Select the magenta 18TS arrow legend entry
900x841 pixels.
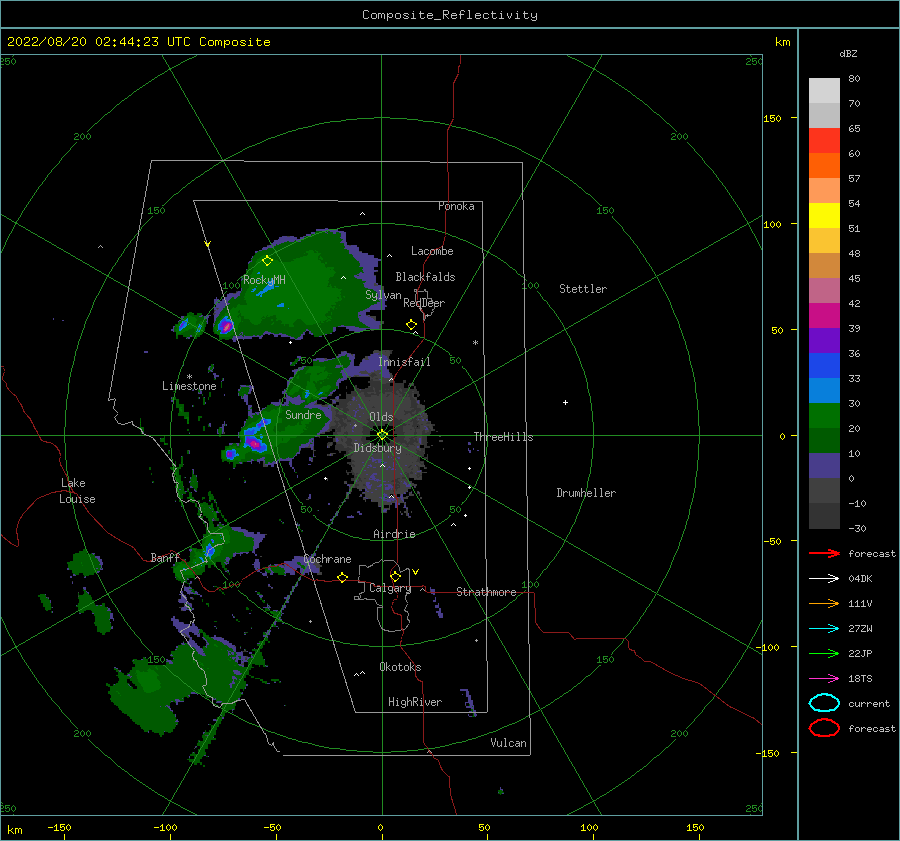click(824, 678)
